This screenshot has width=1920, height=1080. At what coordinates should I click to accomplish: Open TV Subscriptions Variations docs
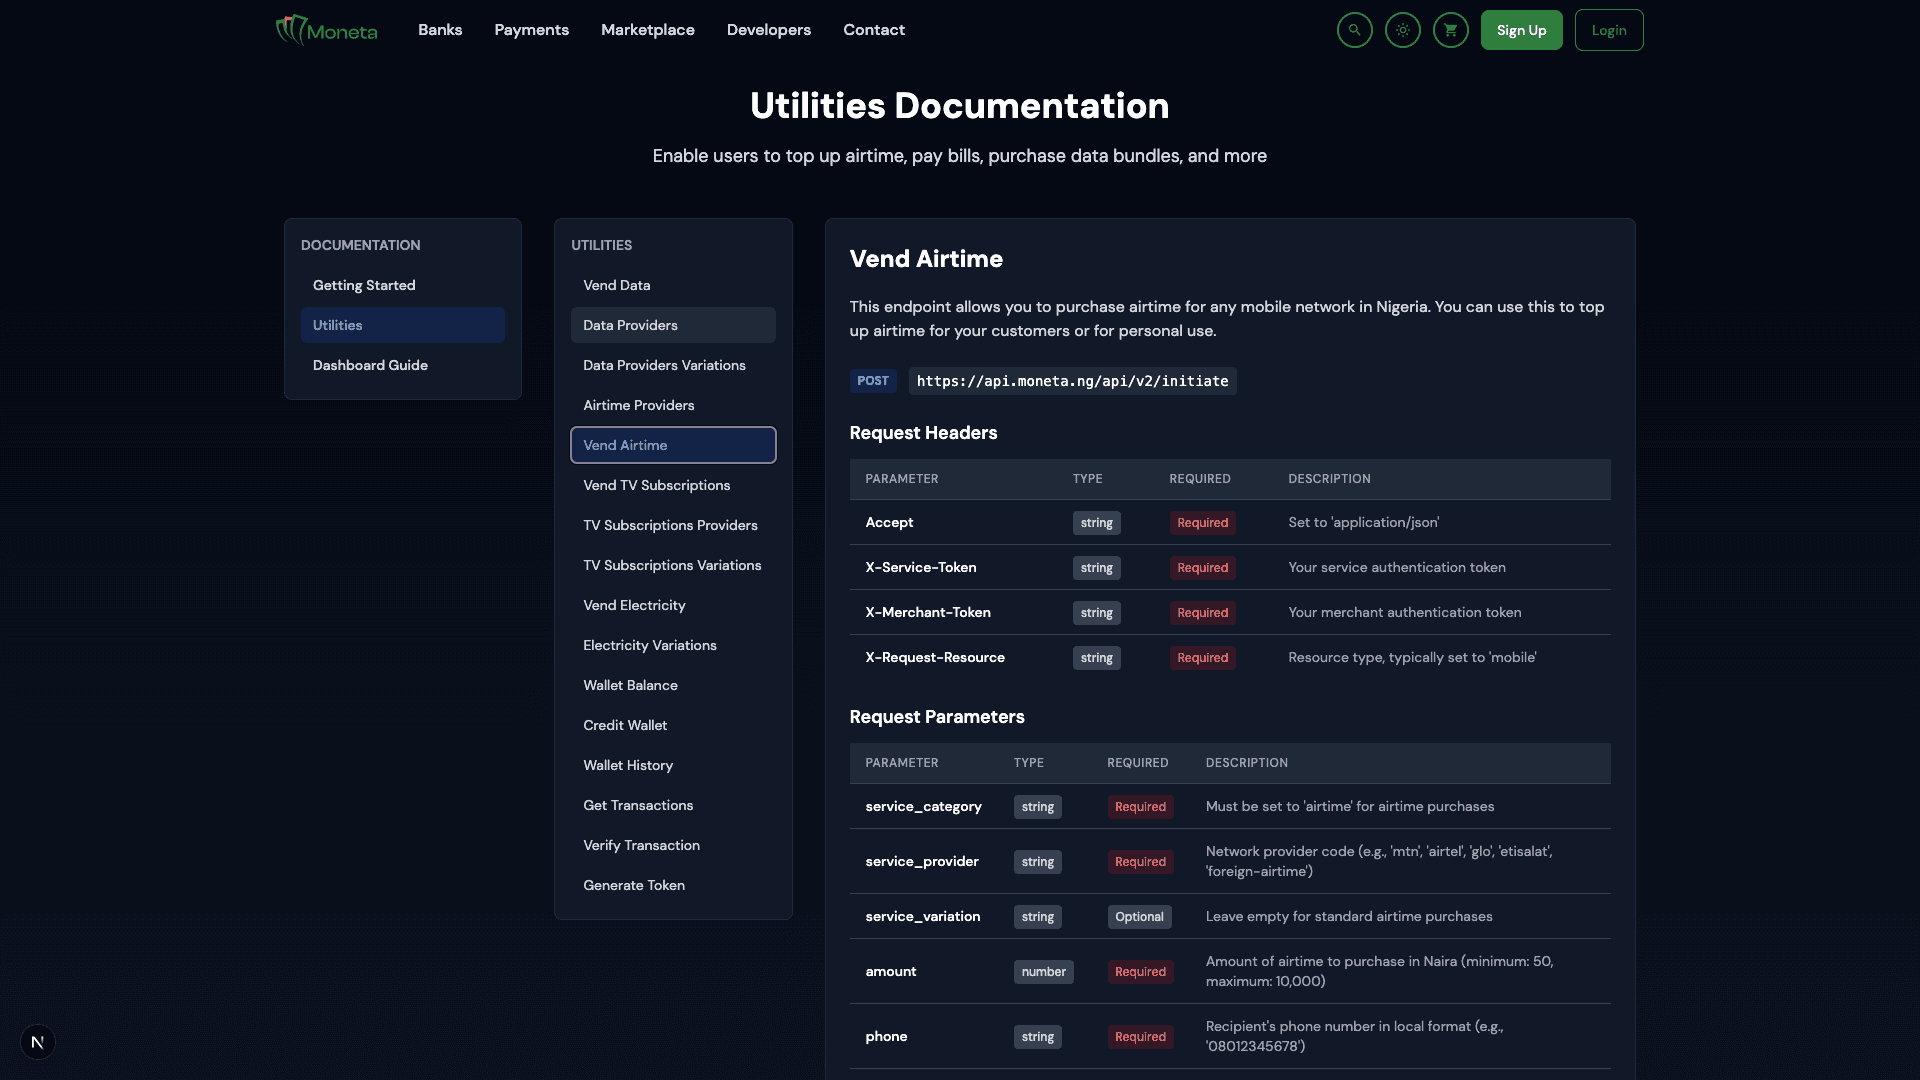(673, 565)
